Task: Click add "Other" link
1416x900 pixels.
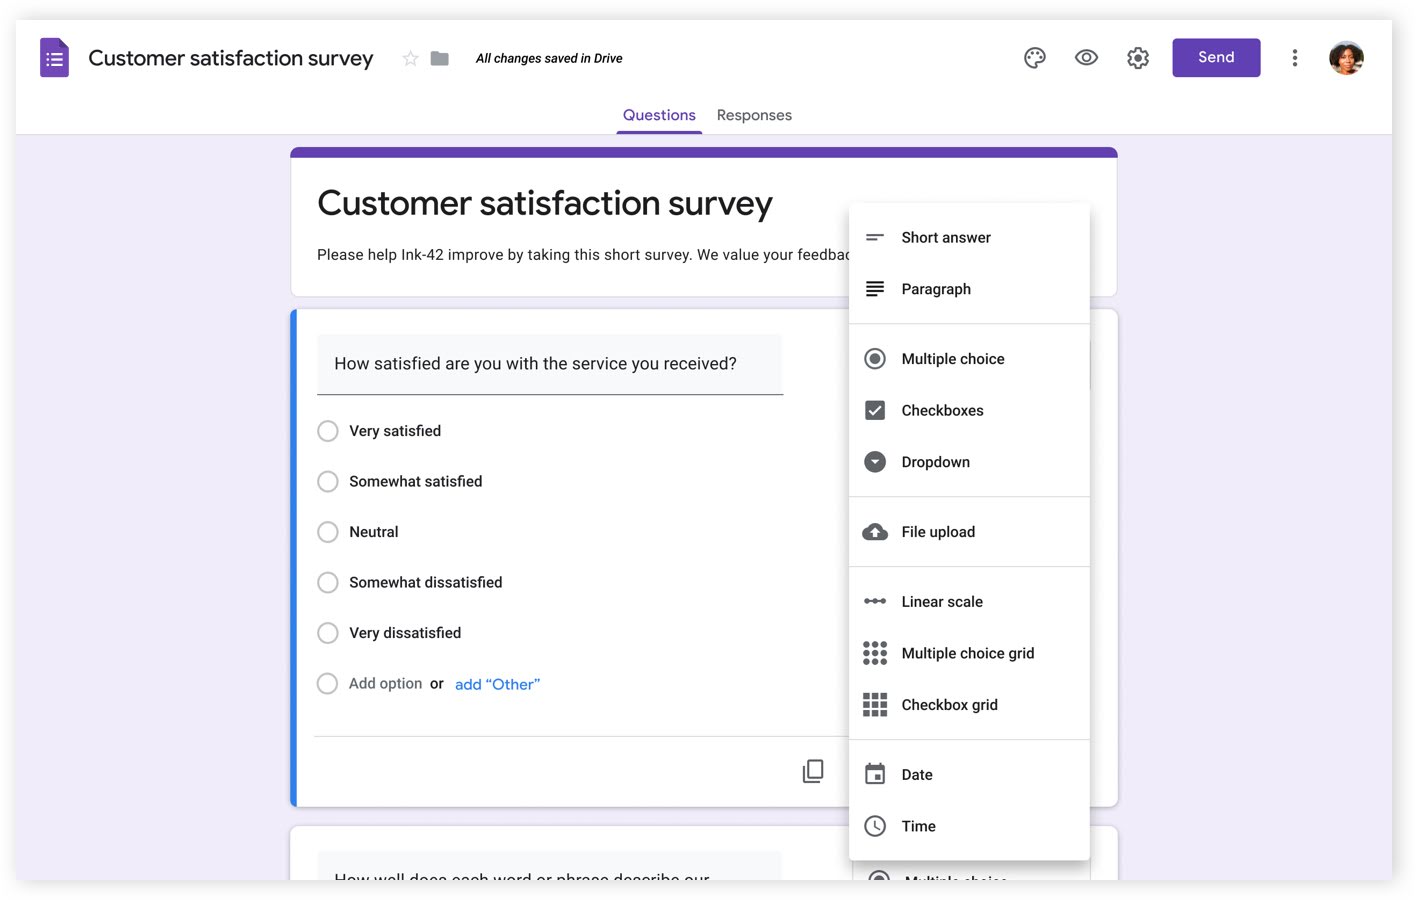Action: pyautogui.click(x=497, y=684)
